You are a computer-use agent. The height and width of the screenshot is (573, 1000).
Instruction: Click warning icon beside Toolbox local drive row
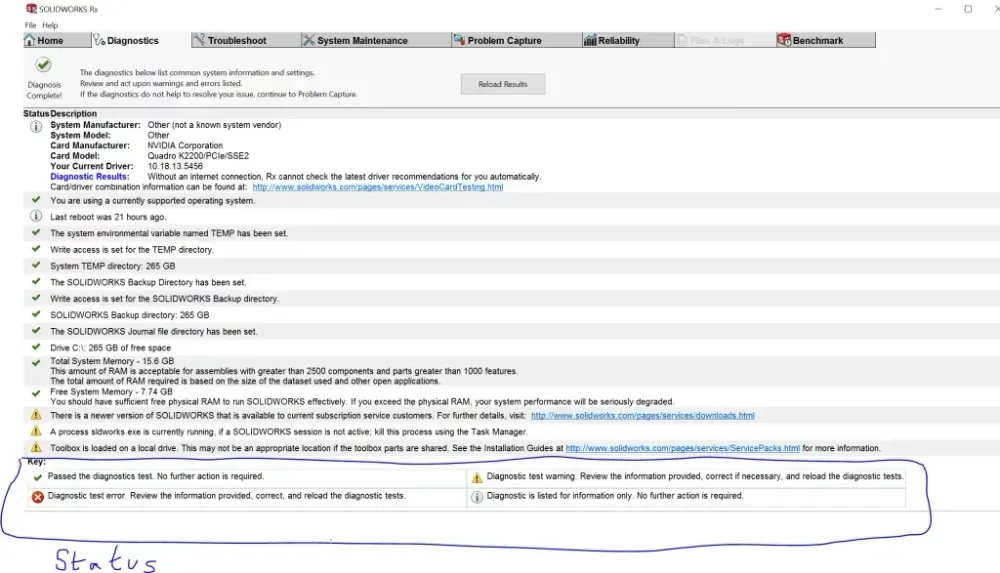click(x=36, y=447)
